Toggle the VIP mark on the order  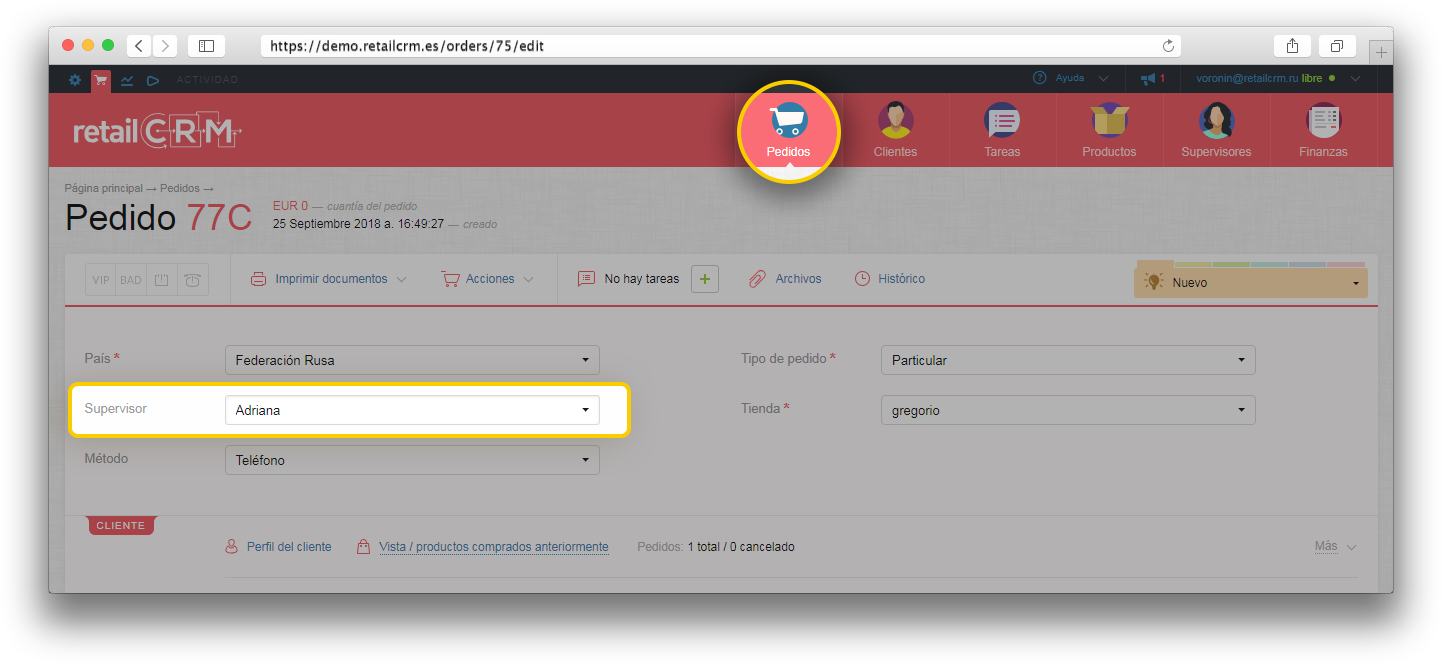(x=101, y=280)
